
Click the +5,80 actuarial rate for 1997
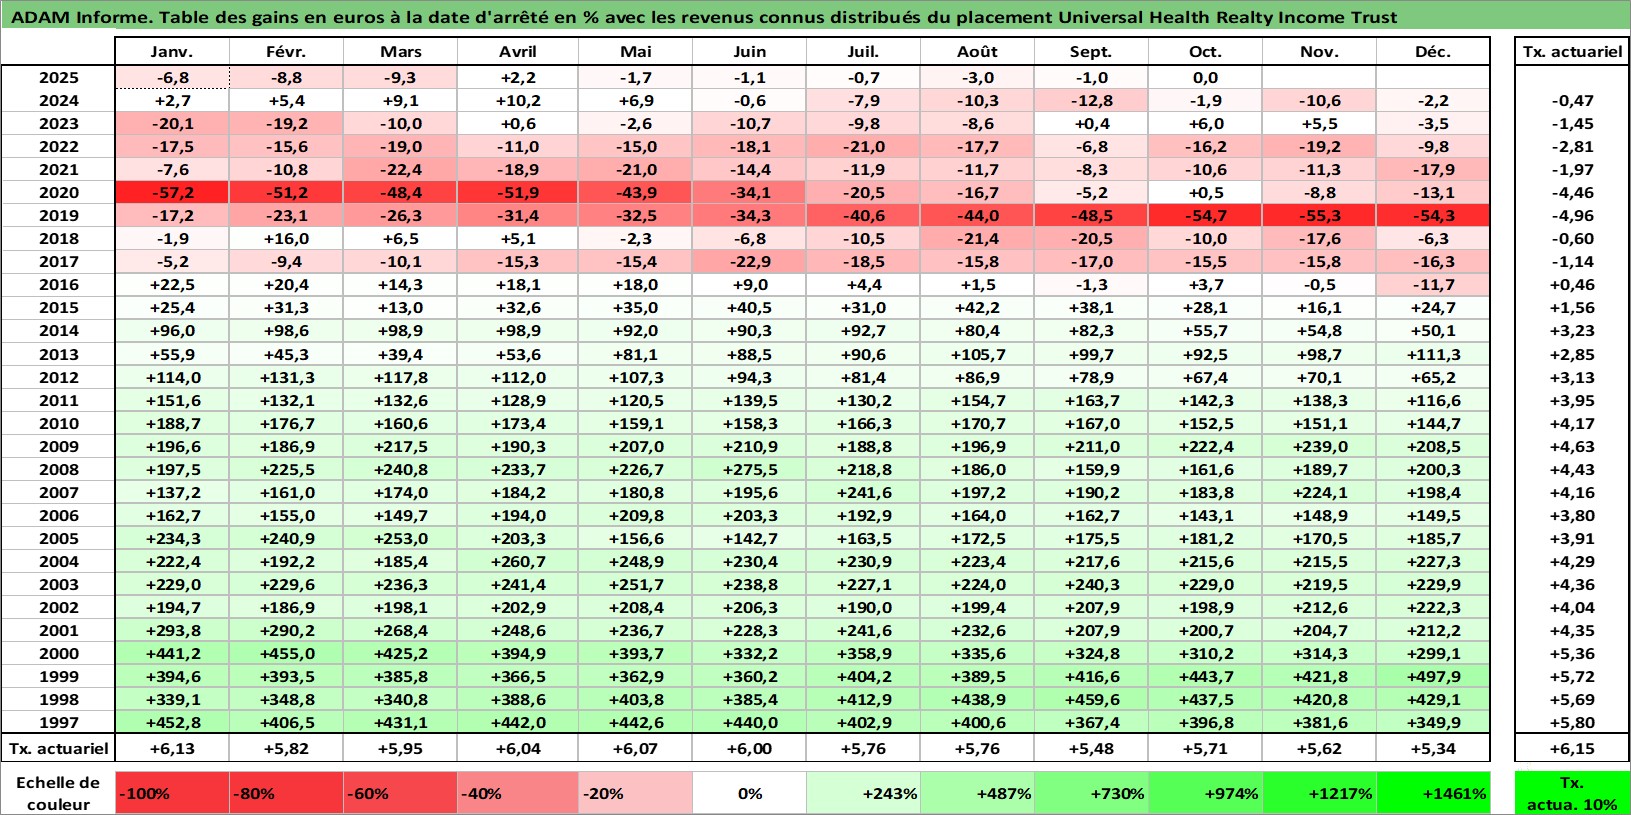coord(1572,722)
